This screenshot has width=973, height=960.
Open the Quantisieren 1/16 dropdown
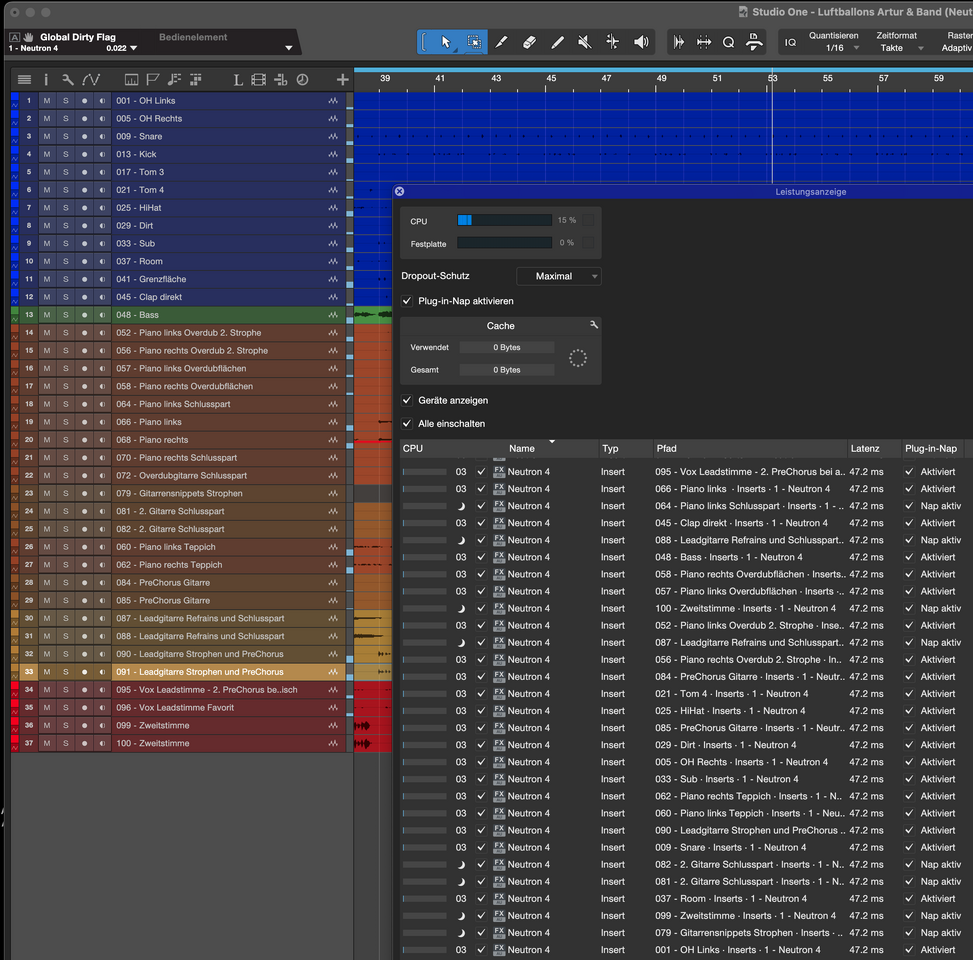pyautogui.click(x=835, y=48)
